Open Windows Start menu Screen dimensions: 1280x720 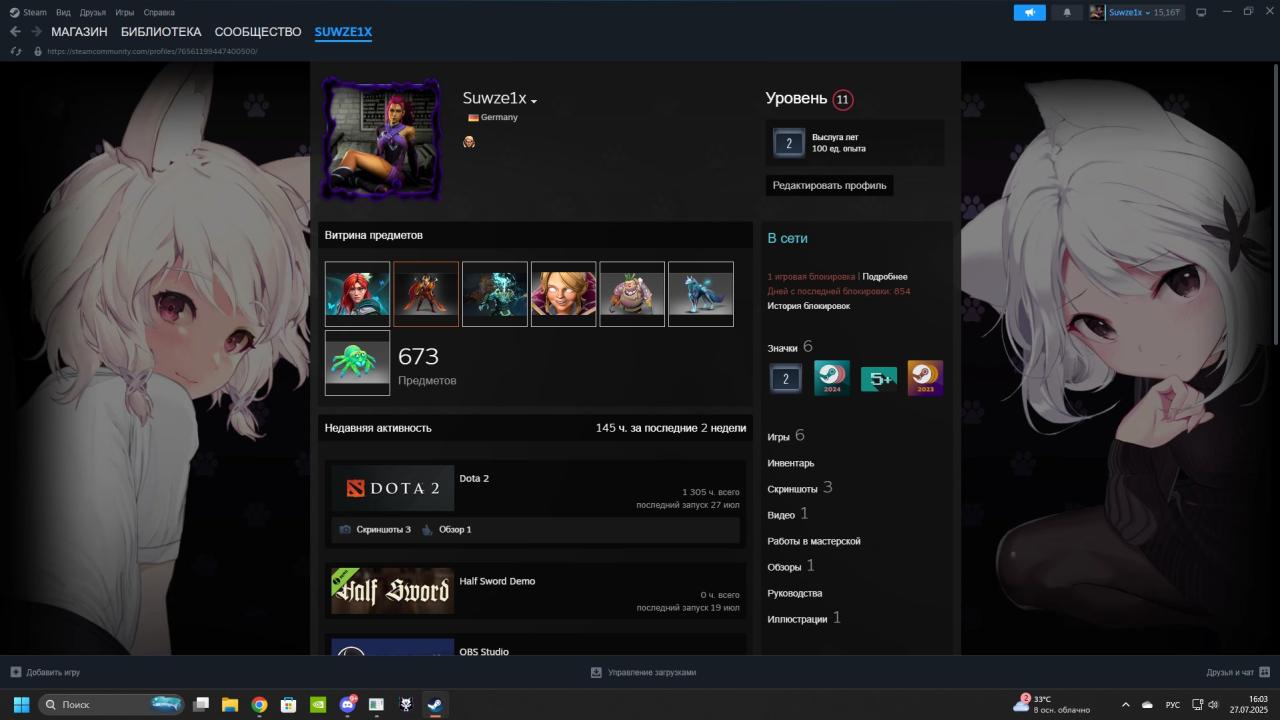(x=21, y=704)
